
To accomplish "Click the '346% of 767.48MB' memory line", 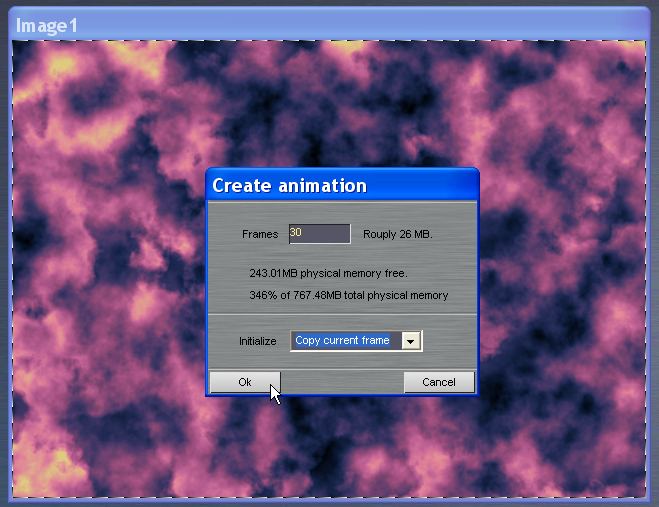I will [348, 296].
